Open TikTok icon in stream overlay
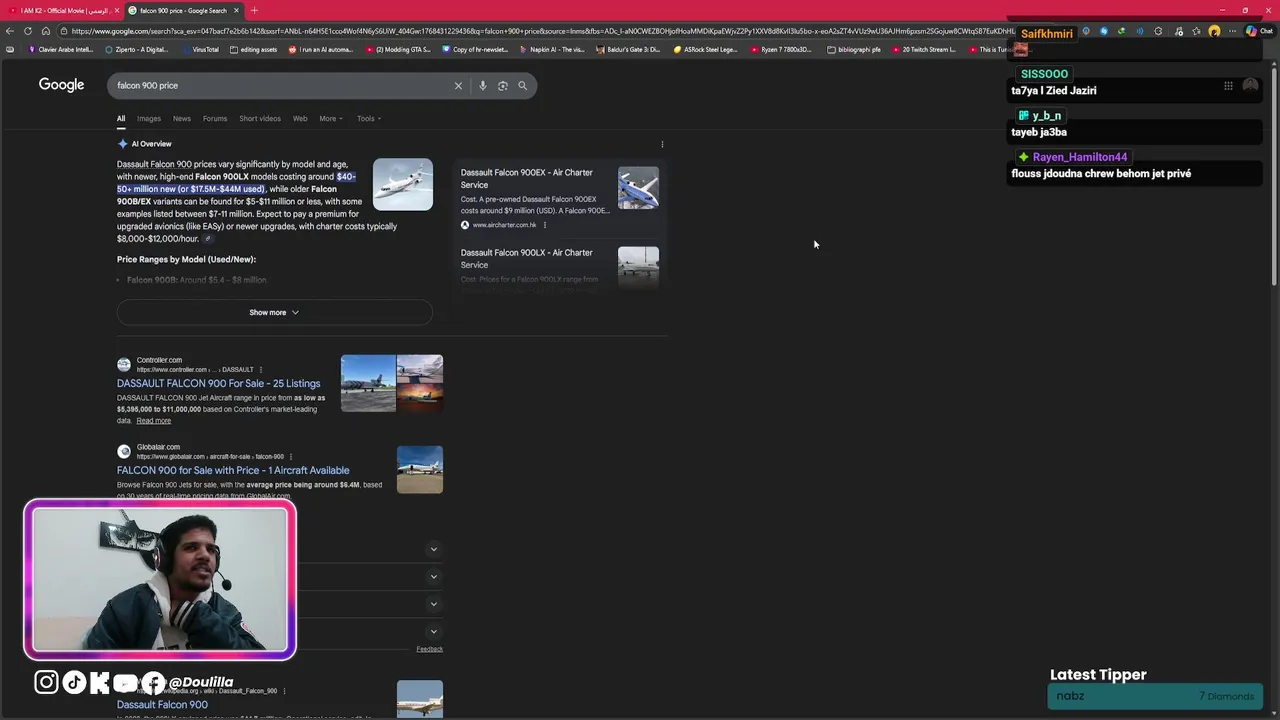This screenshot has width=1280, height=720. click(74, 682)
